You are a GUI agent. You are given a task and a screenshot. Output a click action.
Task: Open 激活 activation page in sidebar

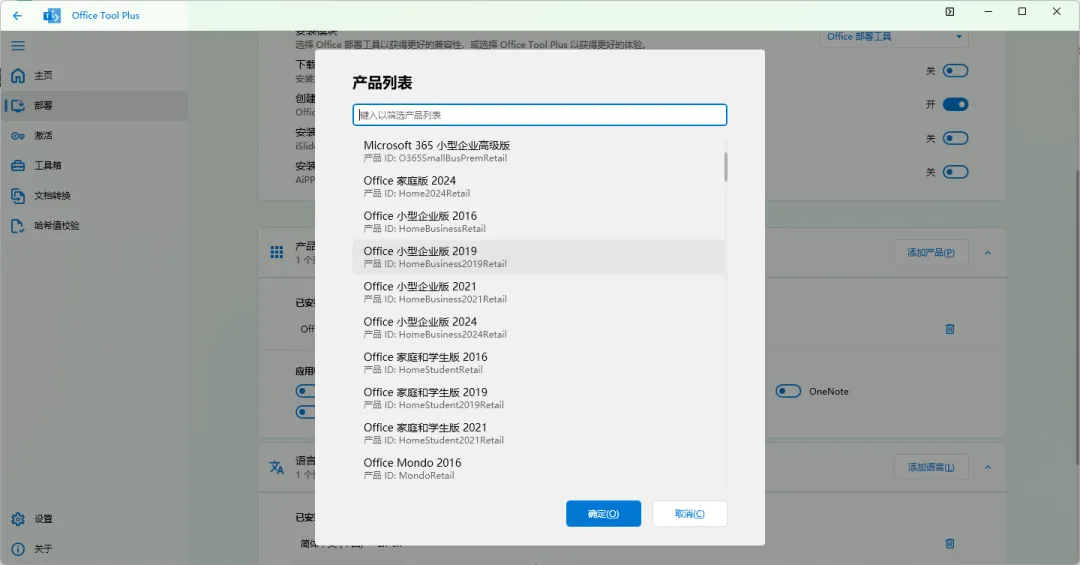click(94, 136)
